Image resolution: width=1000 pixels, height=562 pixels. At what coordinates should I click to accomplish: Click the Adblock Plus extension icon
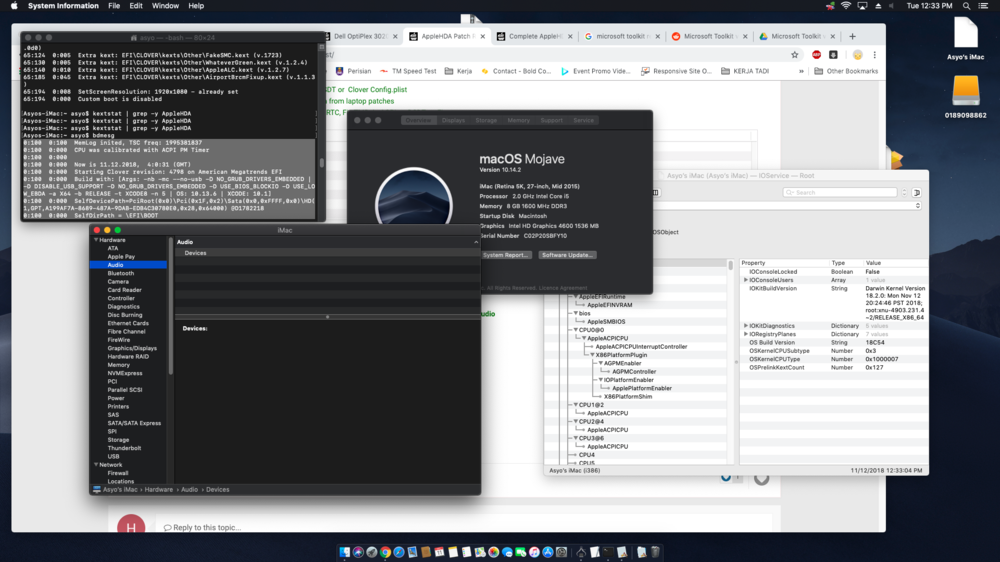[x=816, y=55]
